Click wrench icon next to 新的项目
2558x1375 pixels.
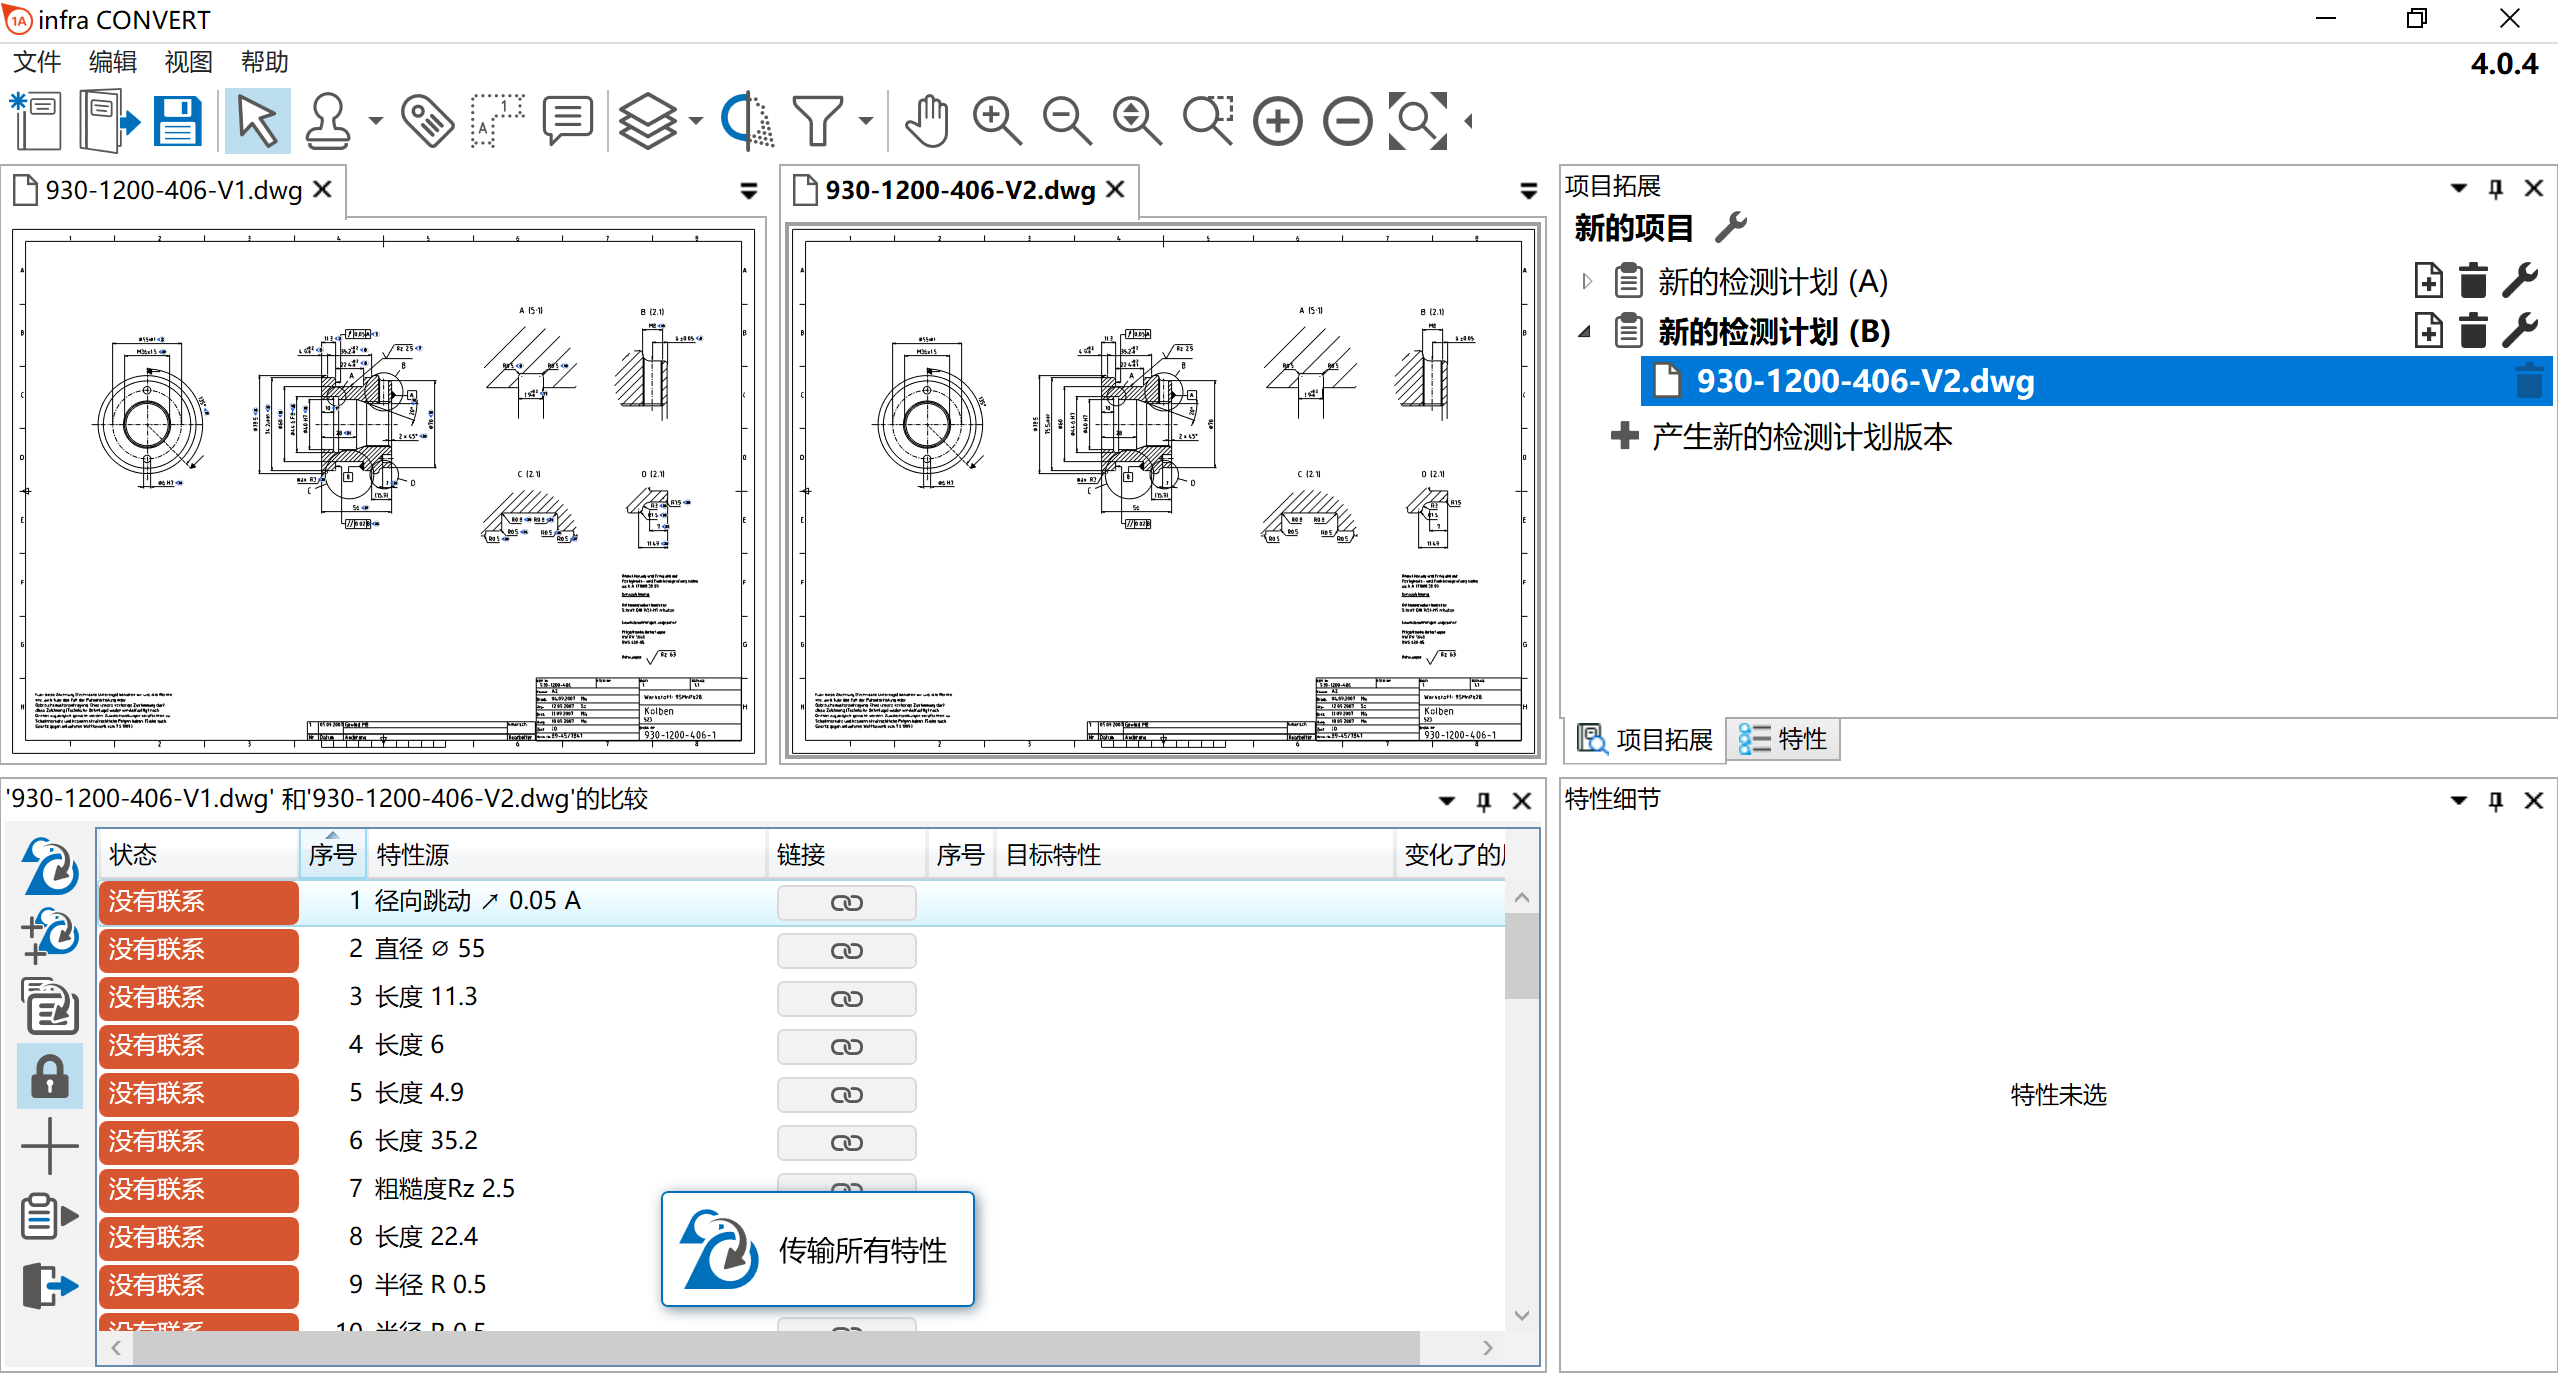tap(1731, 227)
